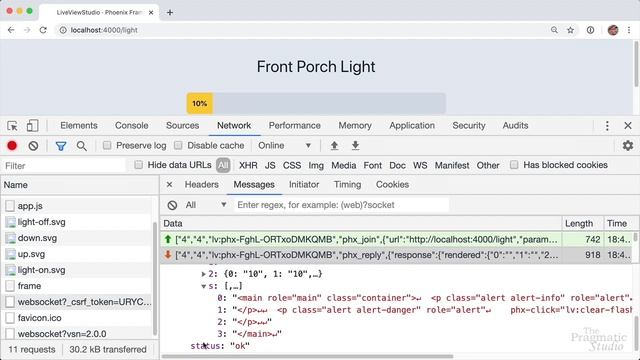This screenshot has width=640, height=360.
Task: Expand the "2:" object node
Action: (x=203, y=274)
